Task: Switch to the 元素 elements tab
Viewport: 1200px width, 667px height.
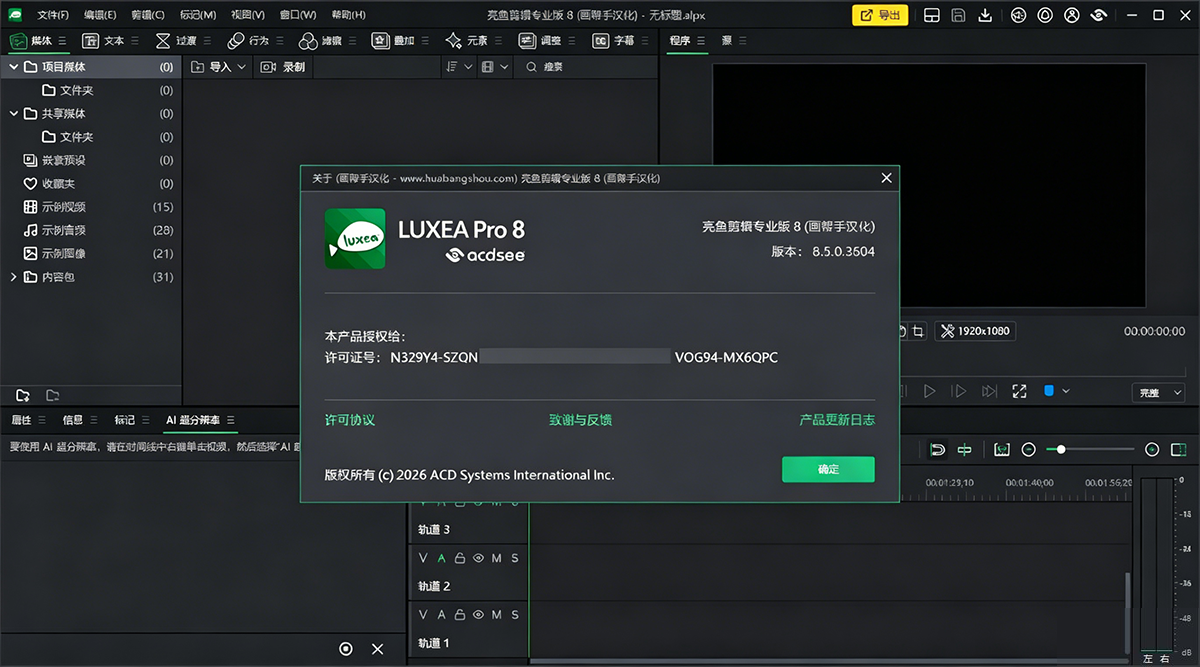Action: (x=468, y=41)
